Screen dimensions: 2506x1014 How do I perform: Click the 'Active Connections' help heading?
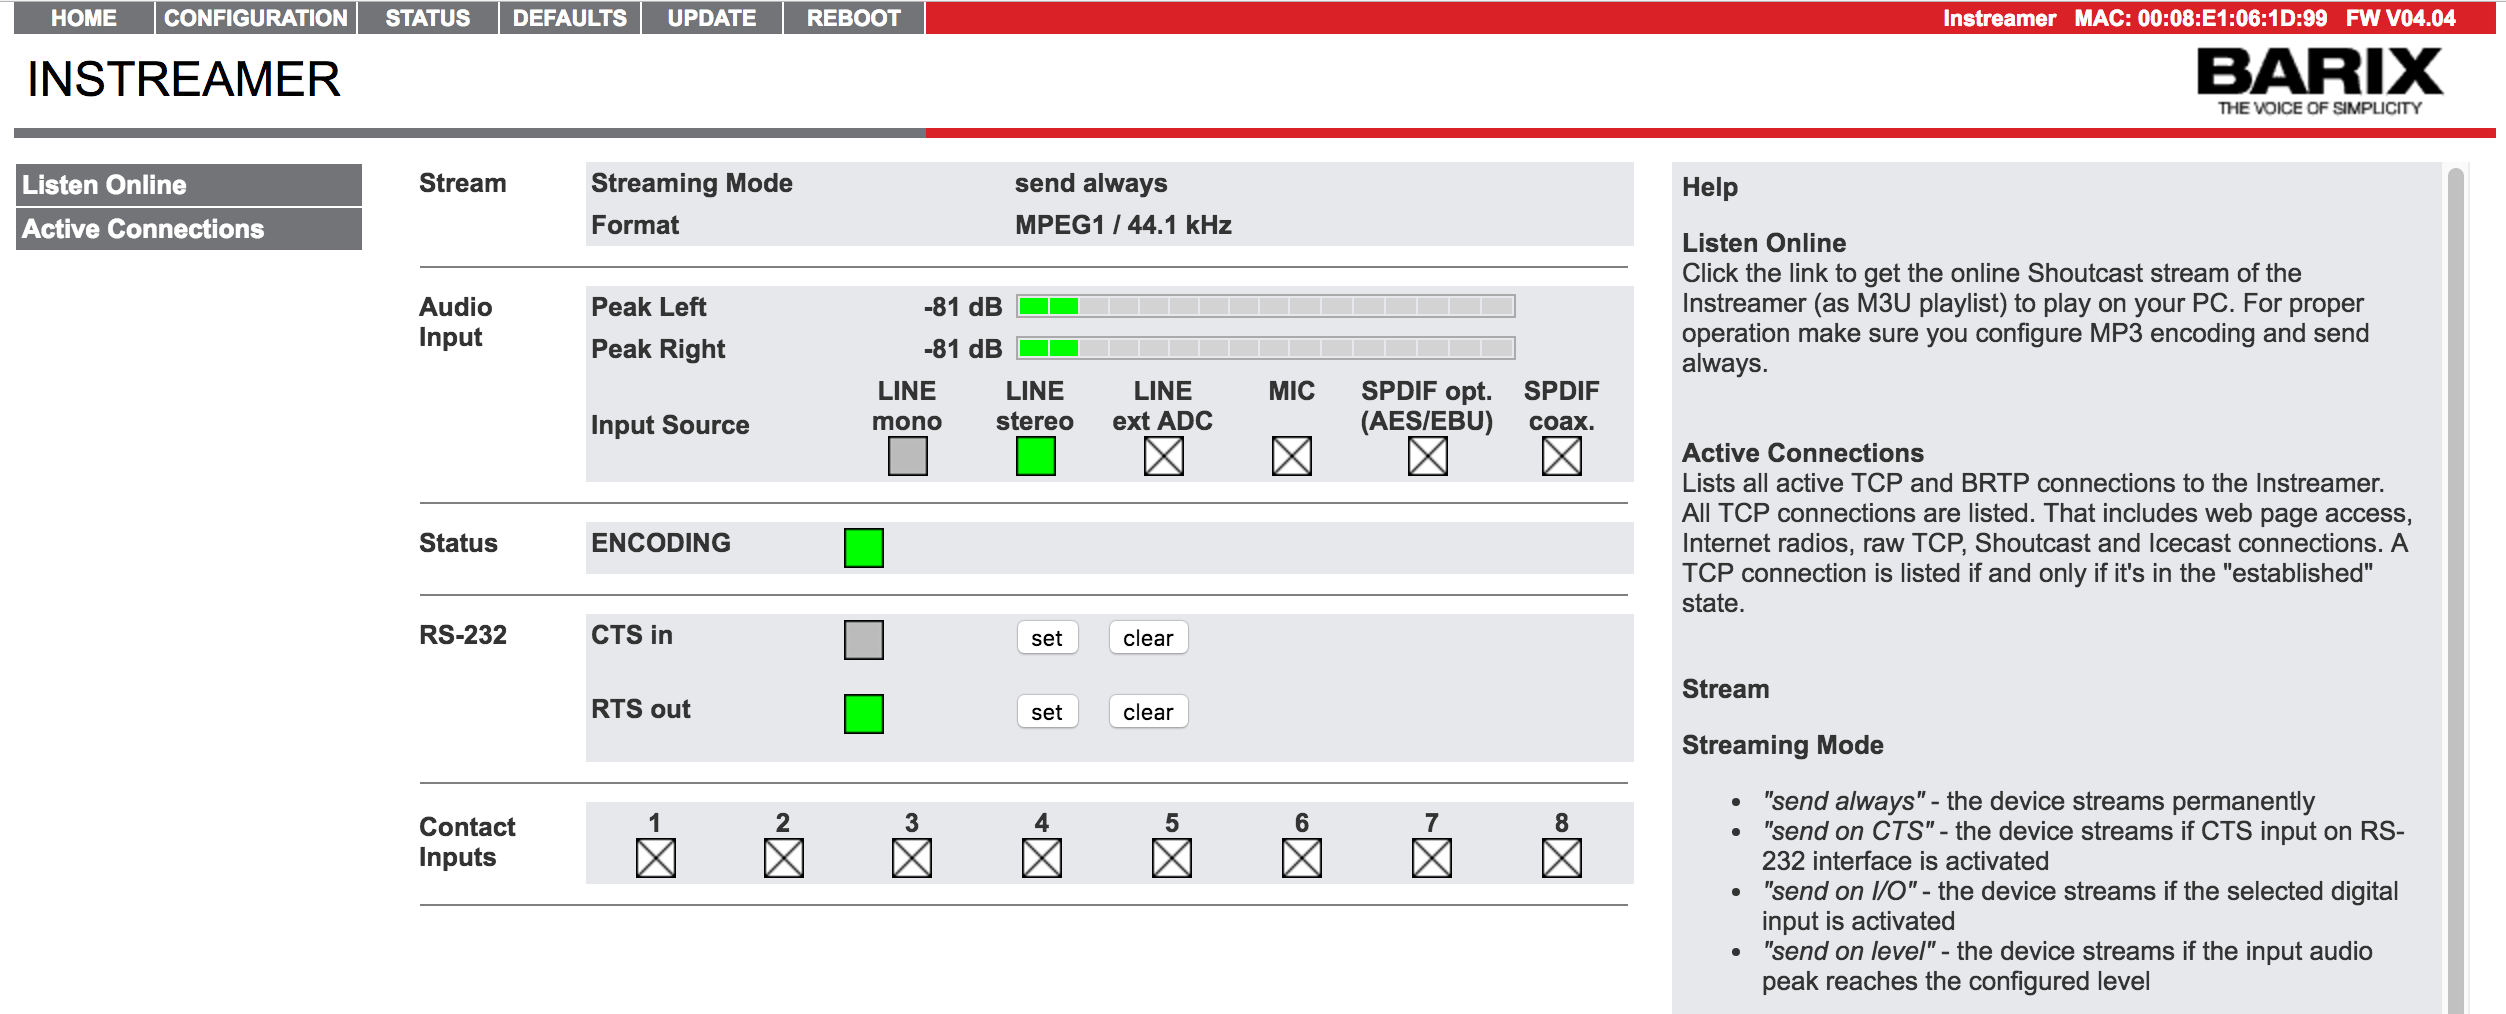coord(1803,453)
